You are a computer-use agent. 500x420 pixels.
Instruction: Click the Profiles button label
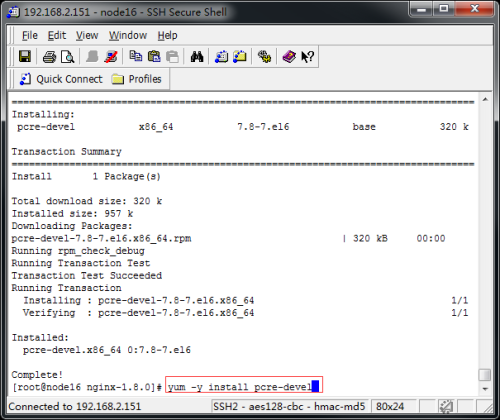[145, 79]
